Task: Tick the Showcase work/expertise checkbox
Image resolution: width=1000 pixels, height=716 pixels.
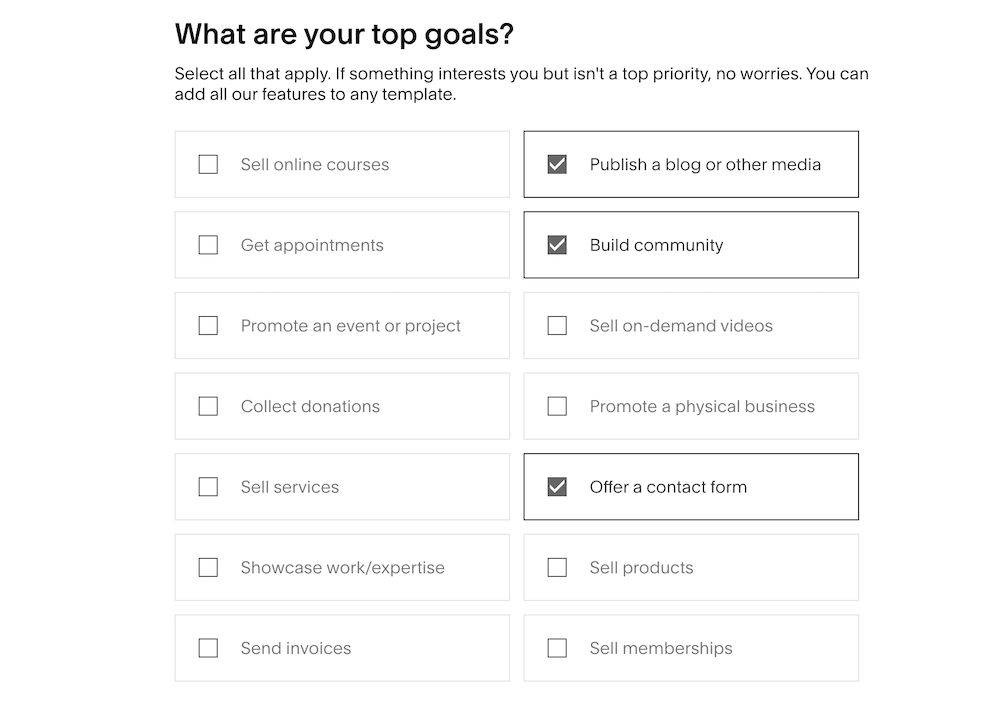Action: 208,568
